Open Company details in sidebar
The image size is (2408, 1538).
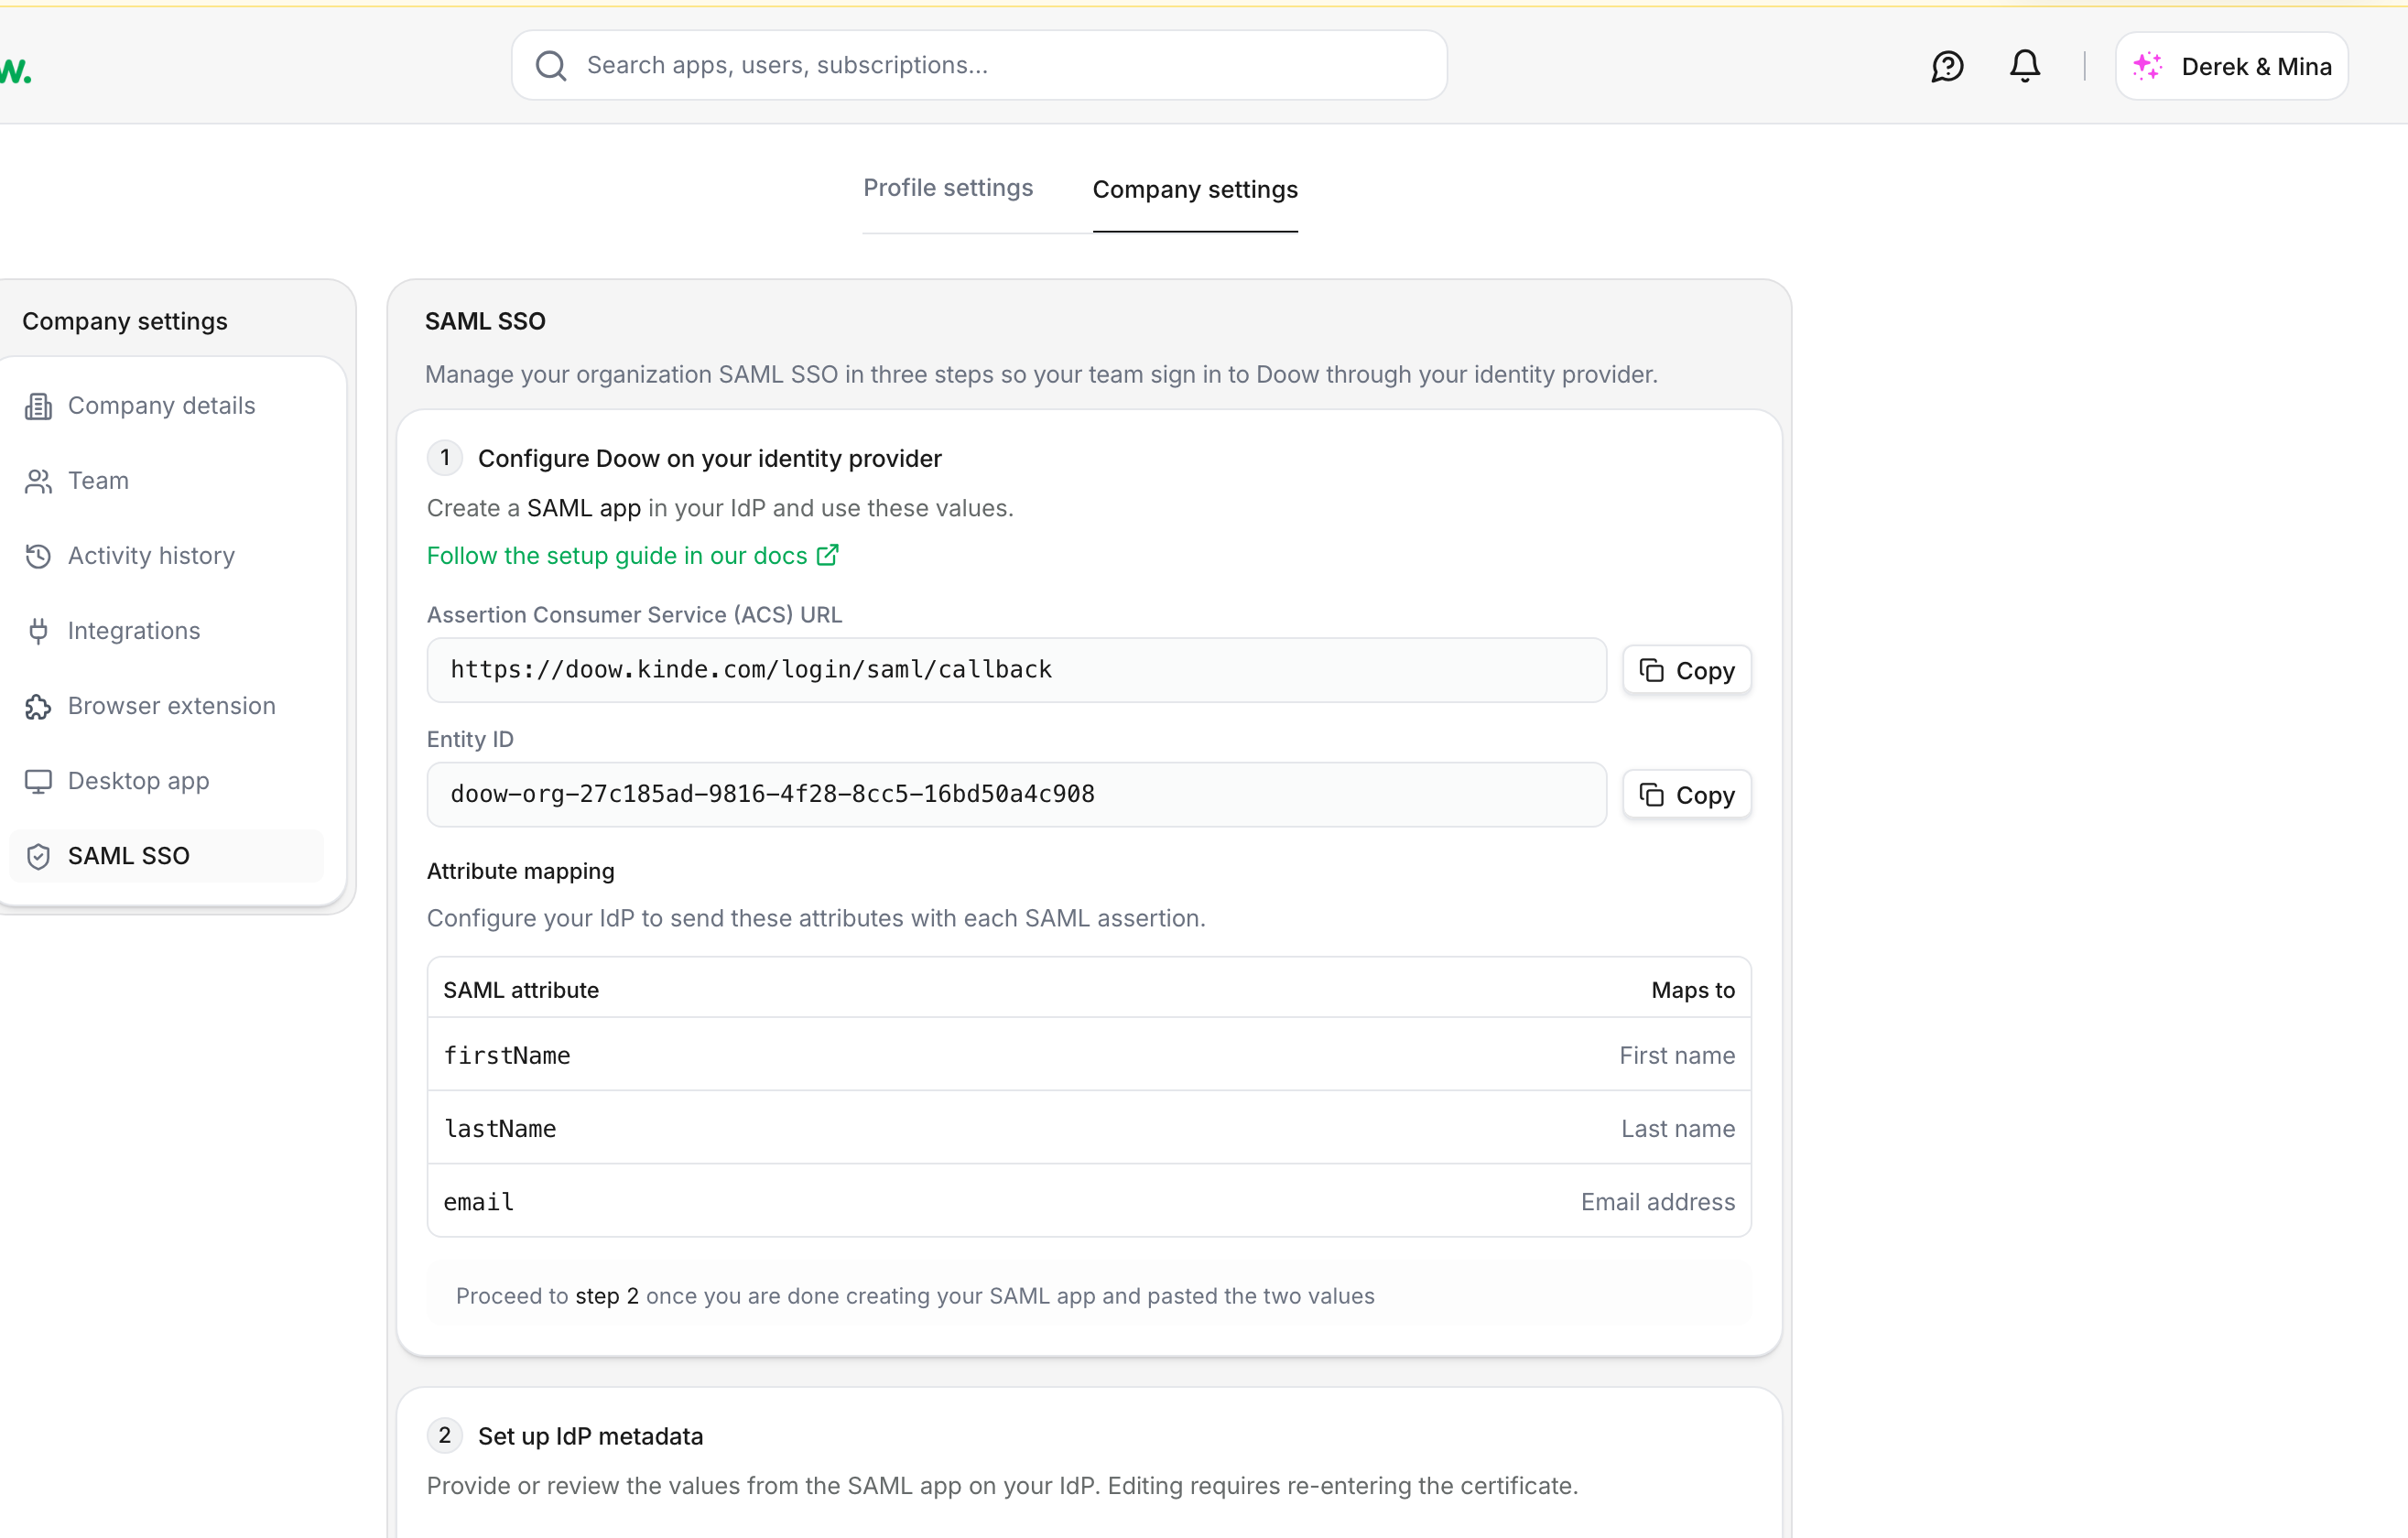[165, 406]
